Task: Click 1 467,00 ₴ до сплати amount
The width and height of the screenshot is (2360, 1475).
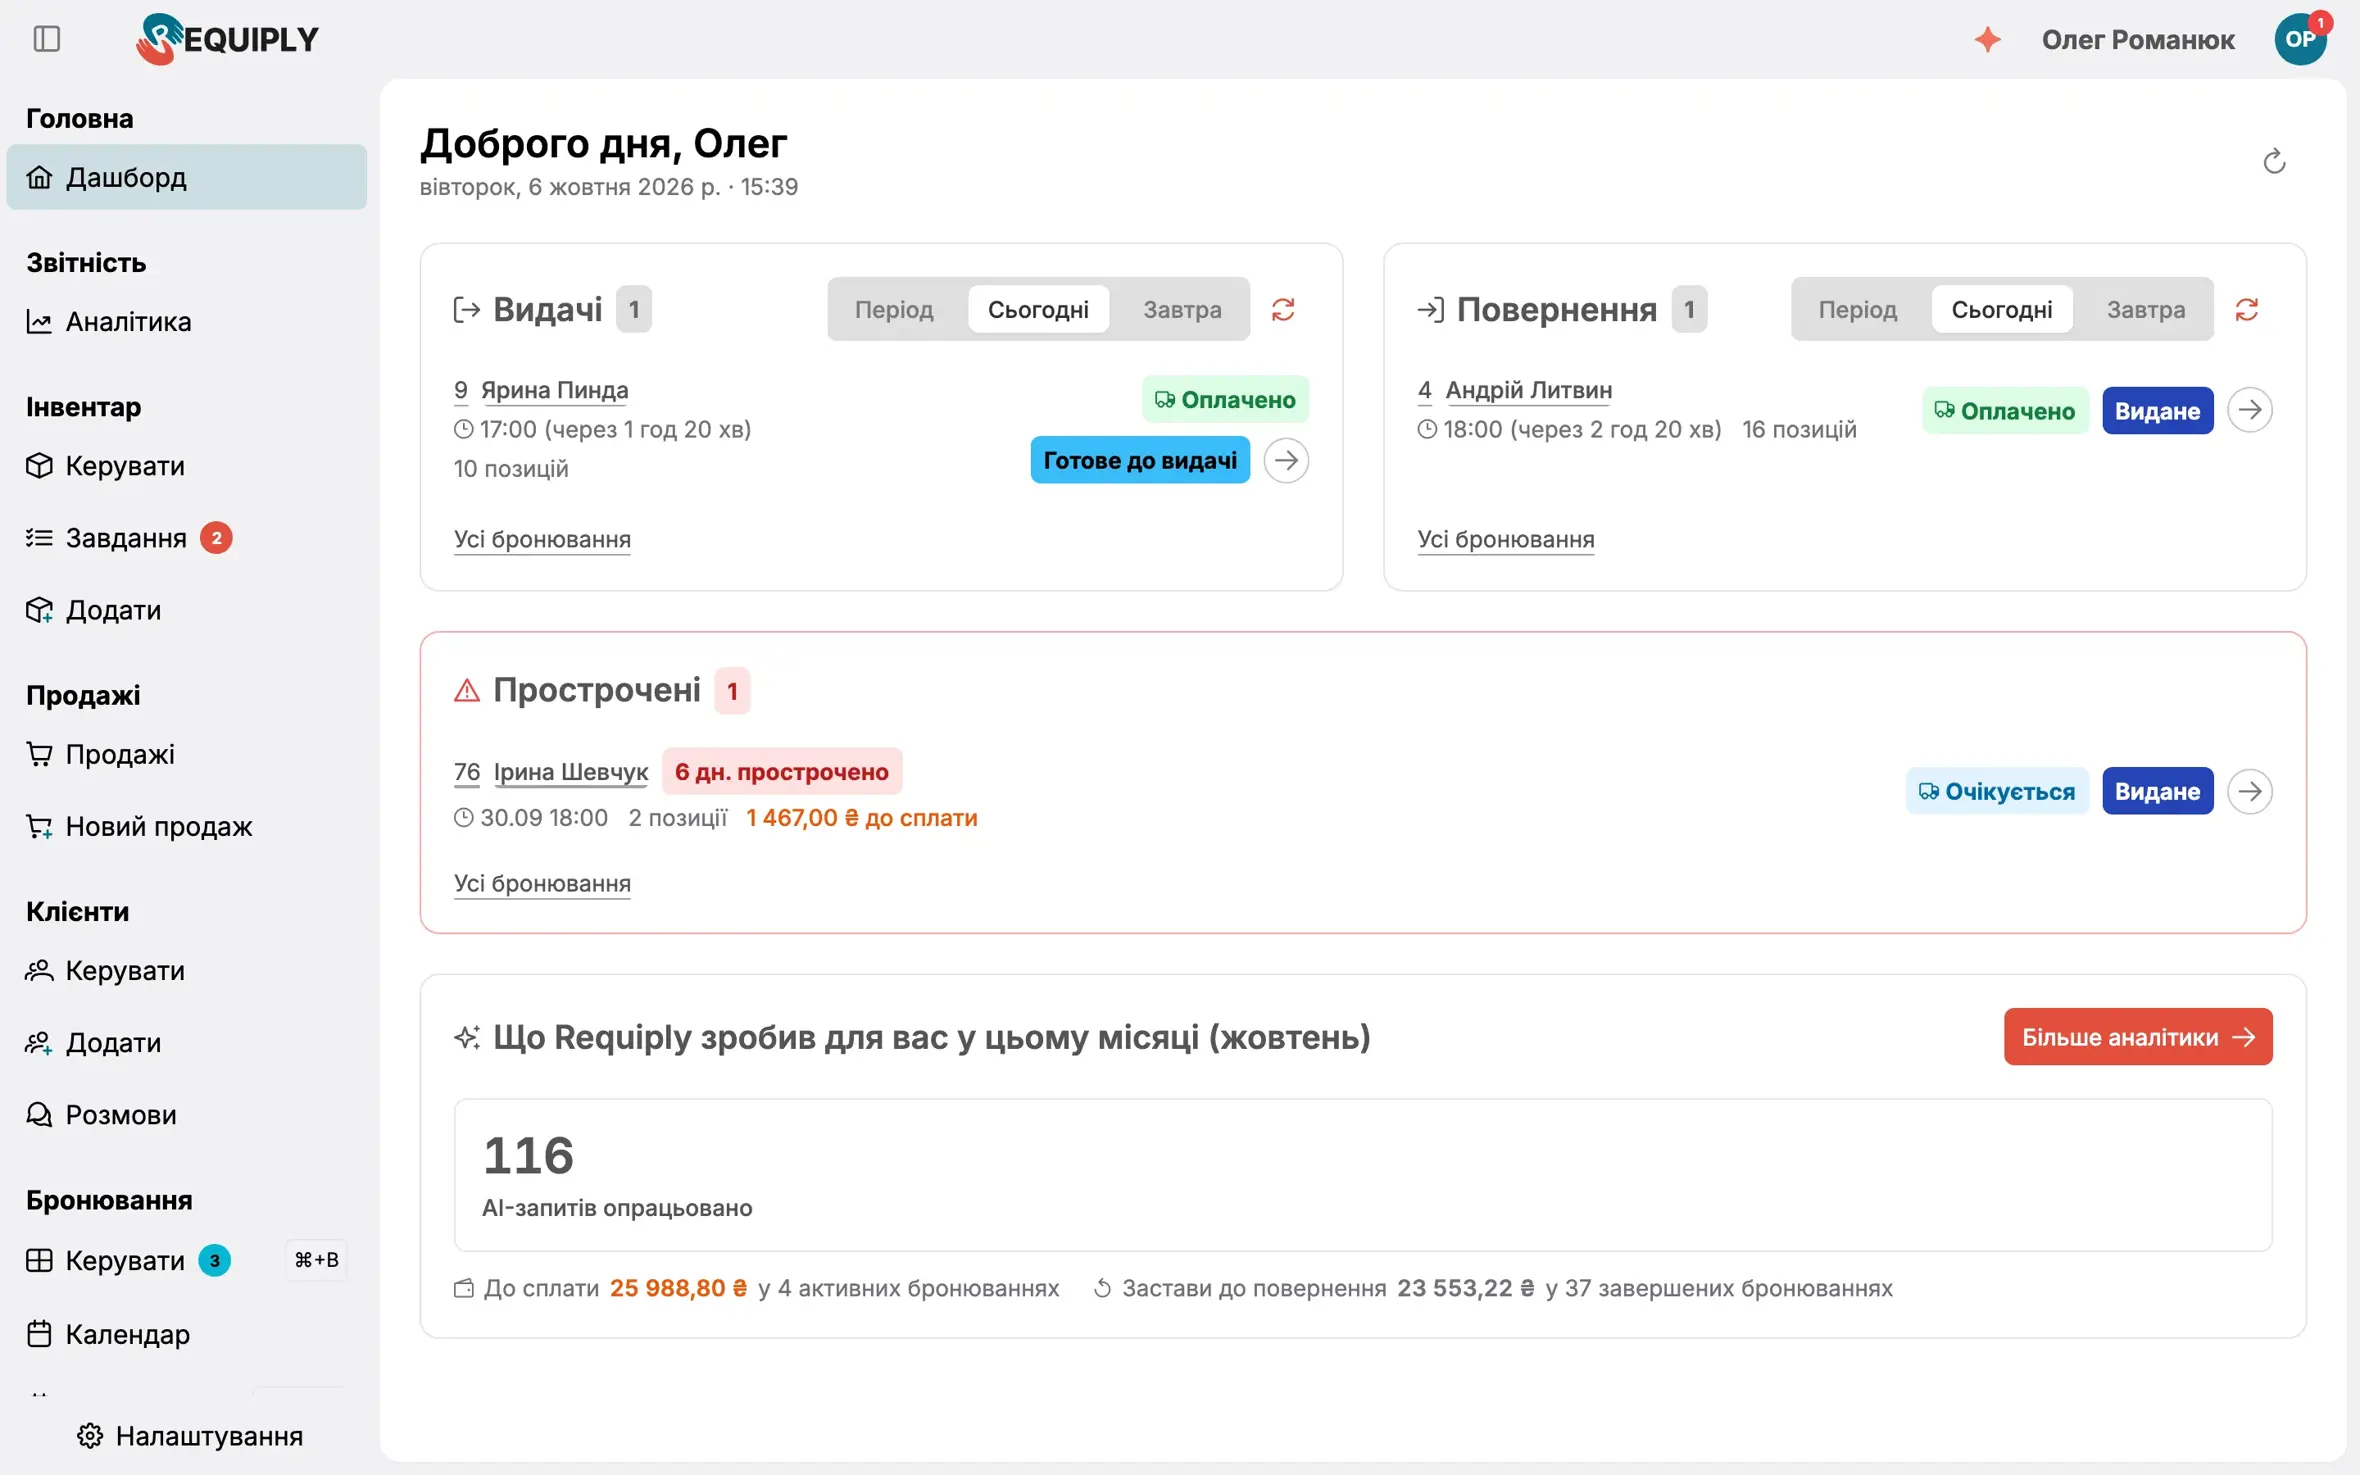Action: tap(861, 818)
